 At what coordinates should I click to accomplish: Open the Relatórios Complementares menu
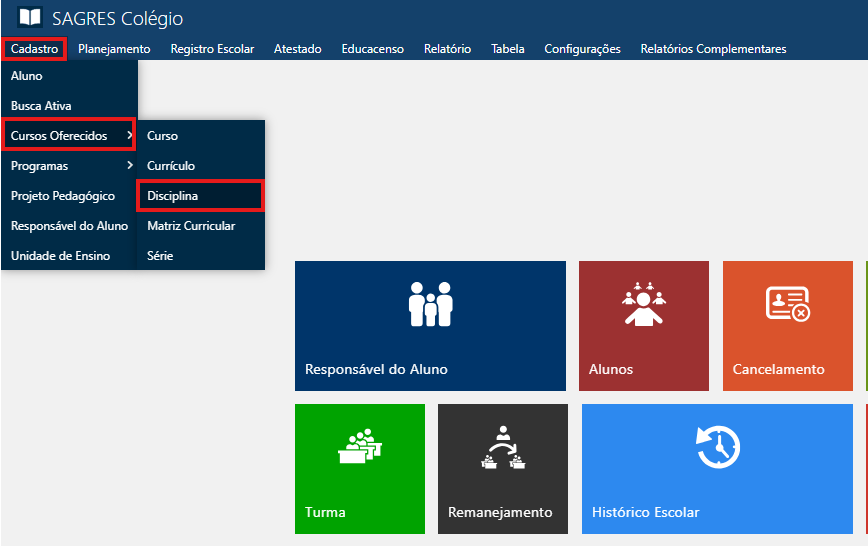(x=713, y=49)
